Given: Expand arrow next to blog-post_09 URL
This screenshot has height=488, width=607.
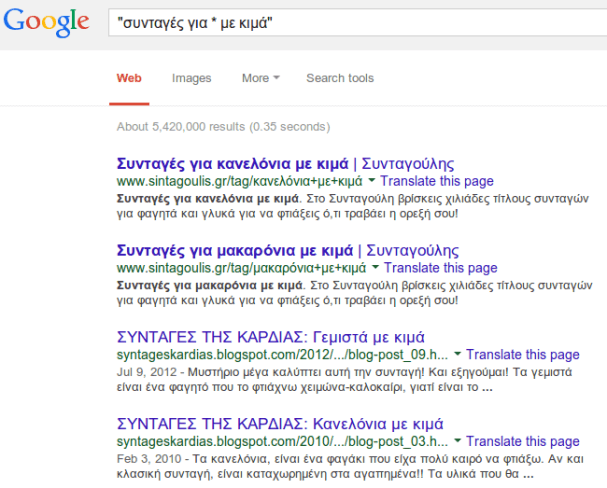Looking at the screenshot, I should pyautogui.click(x=458, y=354).
